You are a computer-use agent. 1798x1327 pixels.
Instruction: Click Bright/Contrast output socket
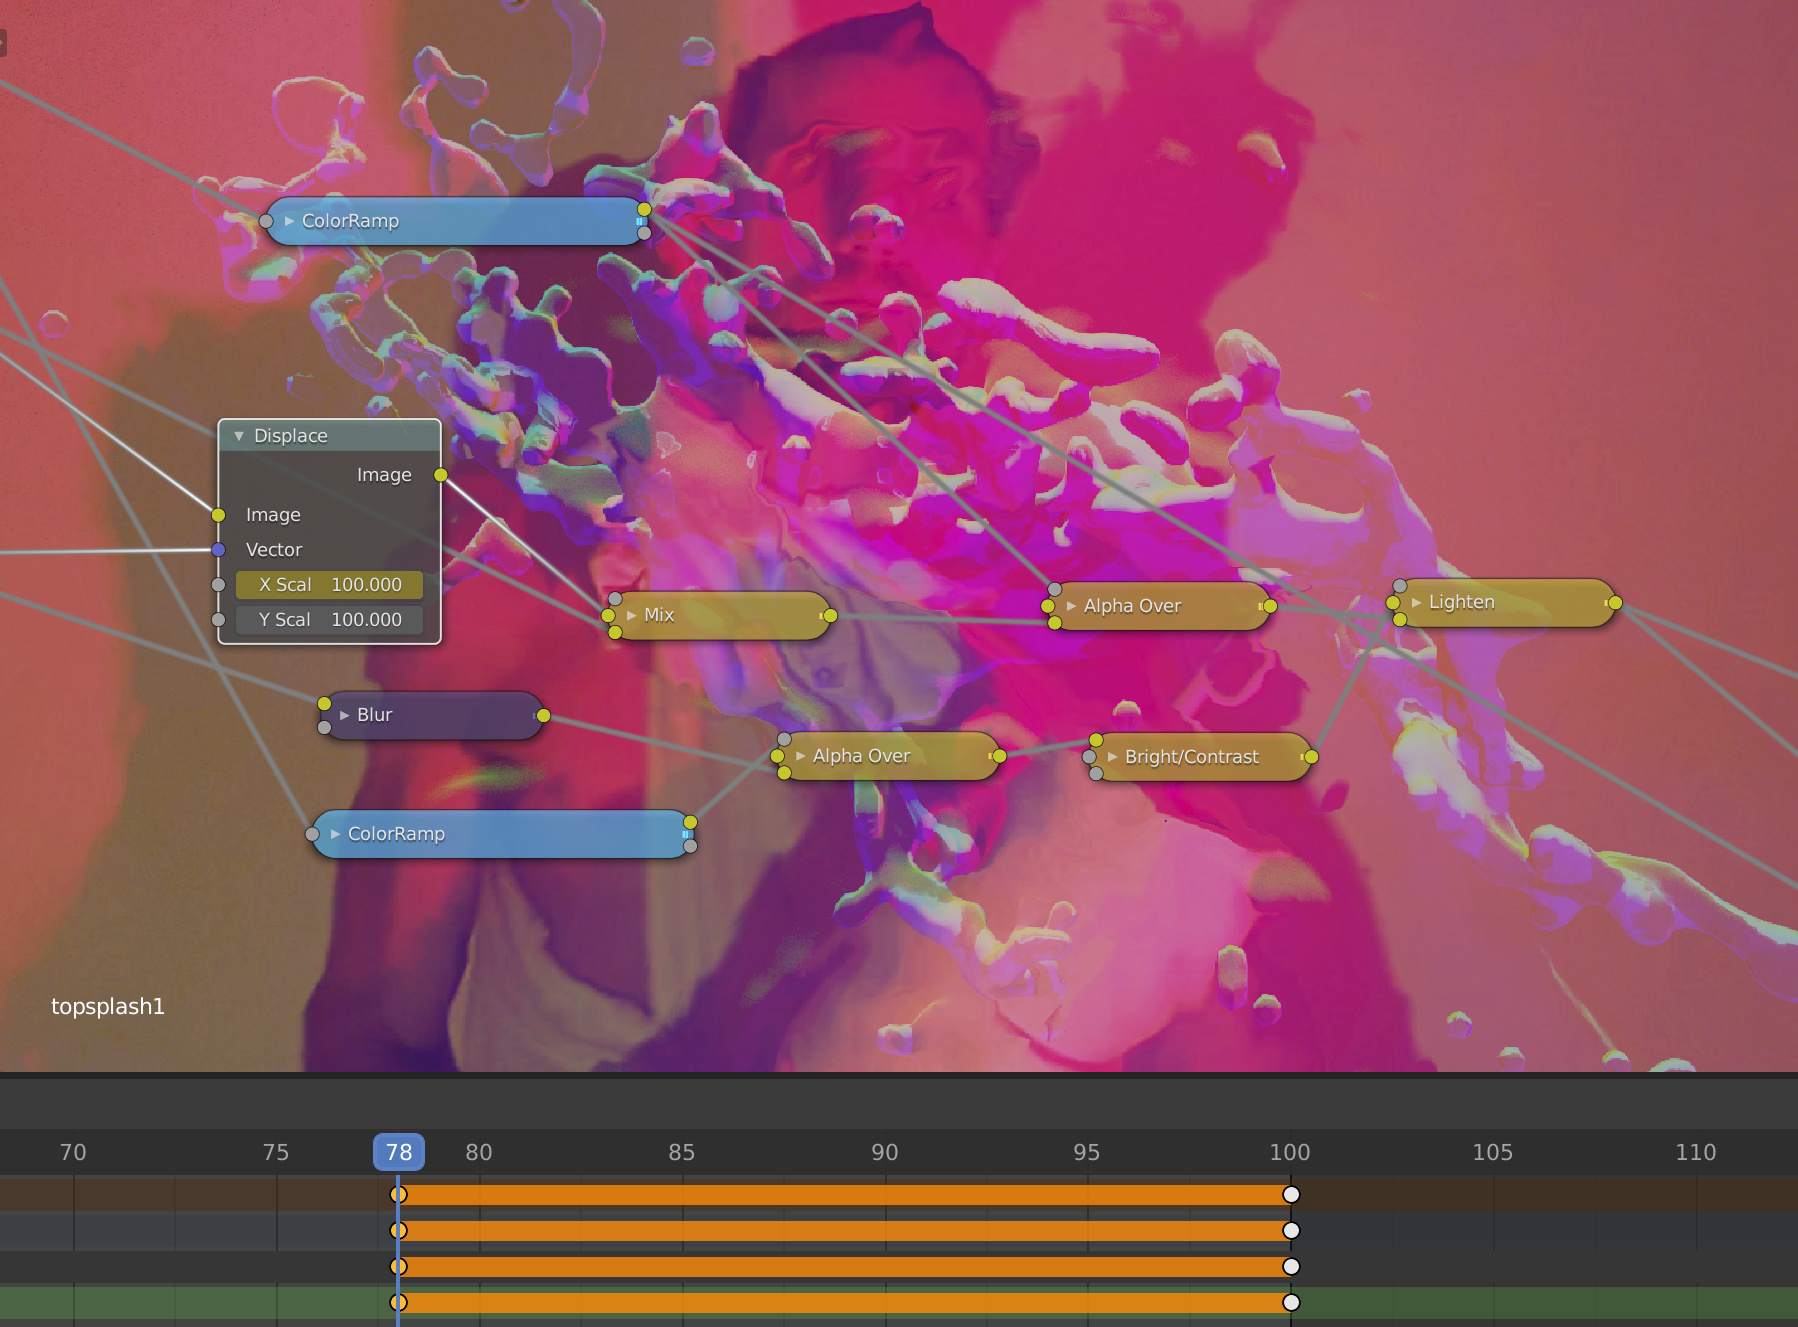click(1311, 757)
